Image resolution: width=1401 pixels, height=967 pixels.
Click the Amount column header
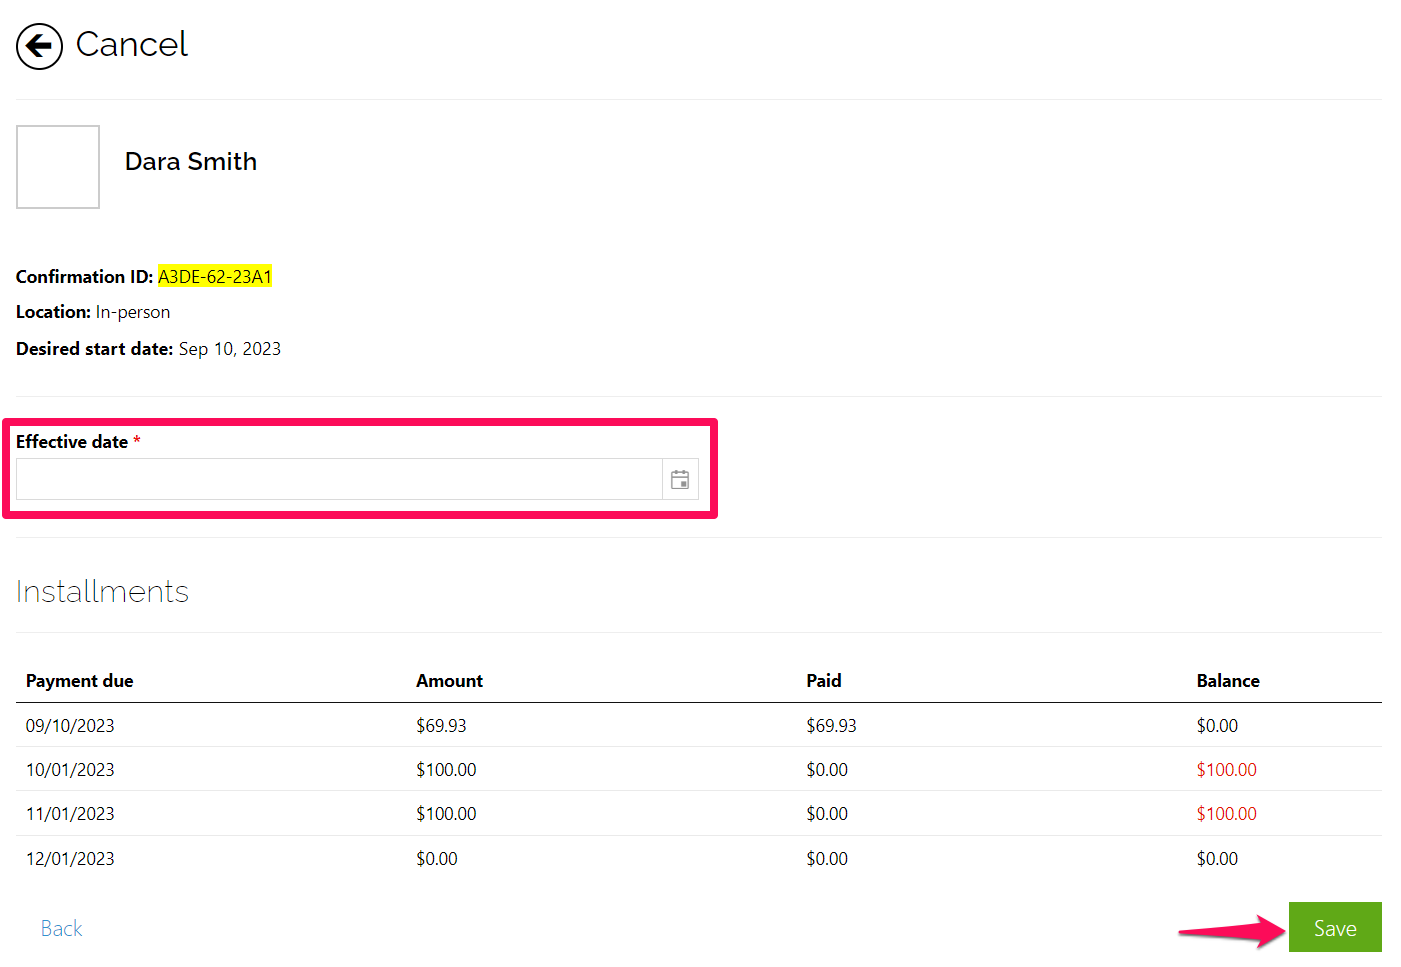[x=449, y=681]
